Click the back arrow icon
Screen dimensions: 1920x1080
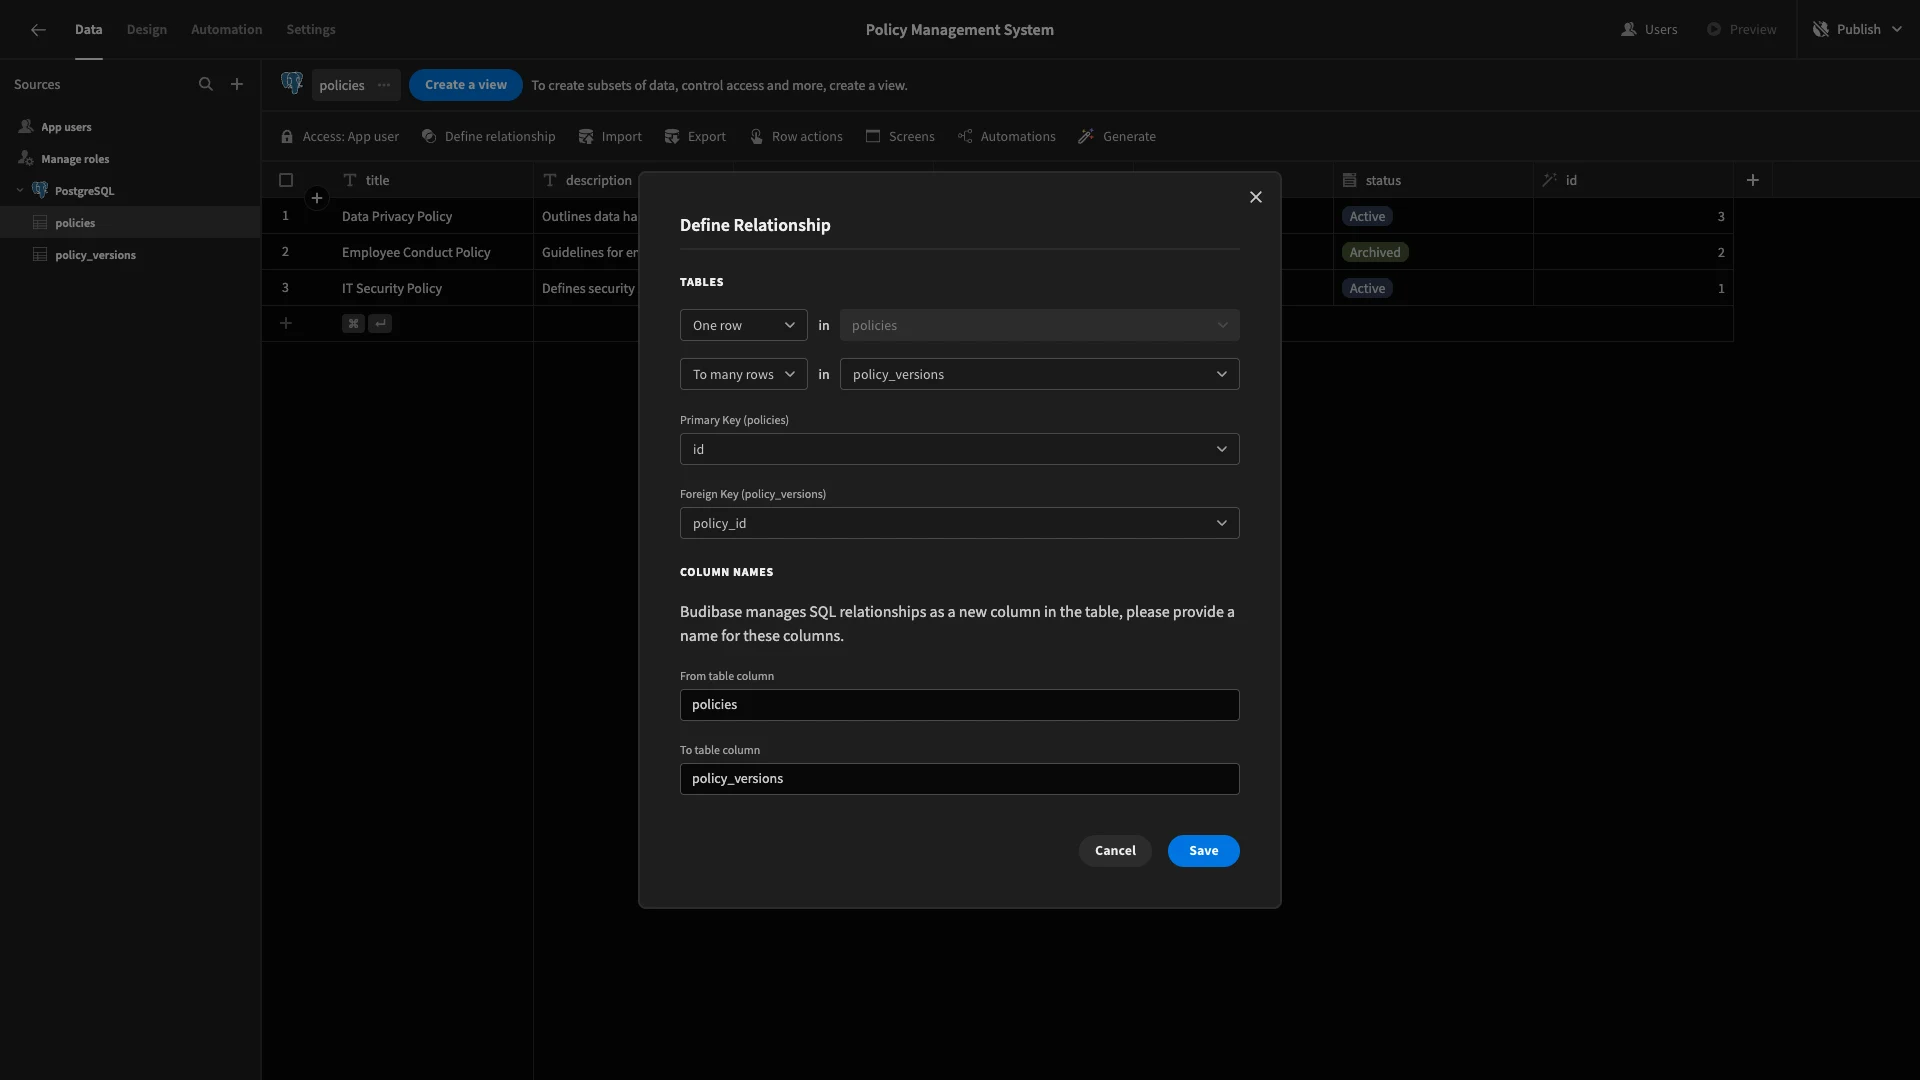pos(38,30)
